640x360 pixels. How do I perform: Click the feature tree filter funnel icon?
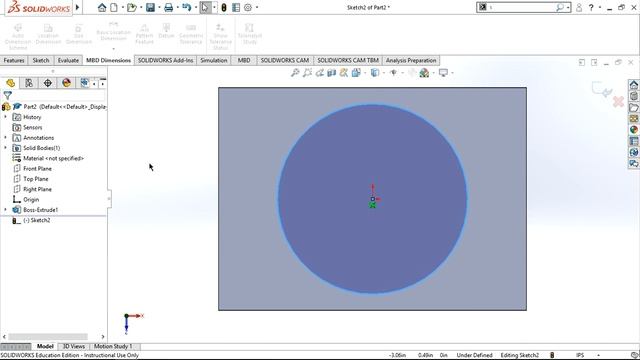click(x=7, y=96)
